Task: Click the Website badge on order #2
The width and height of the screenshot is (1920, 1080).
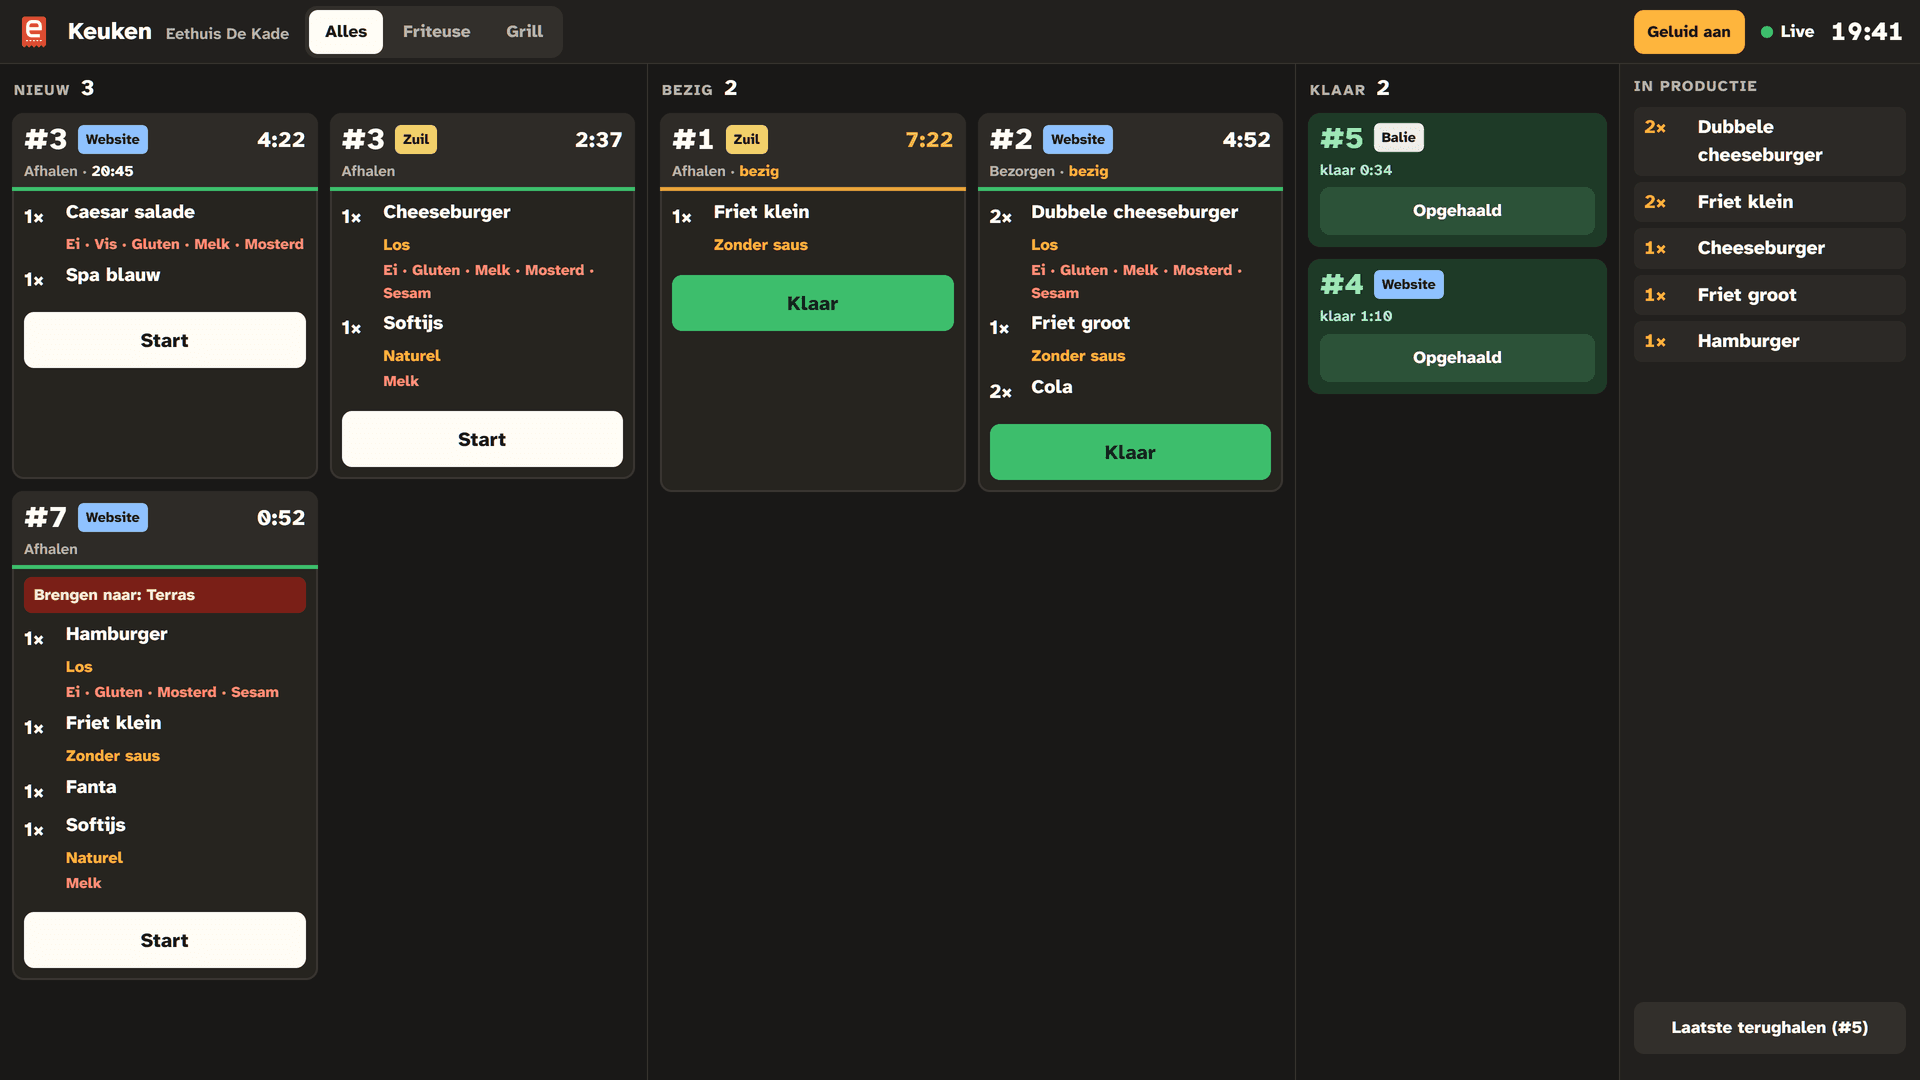Action: (x=1078, y=139)
